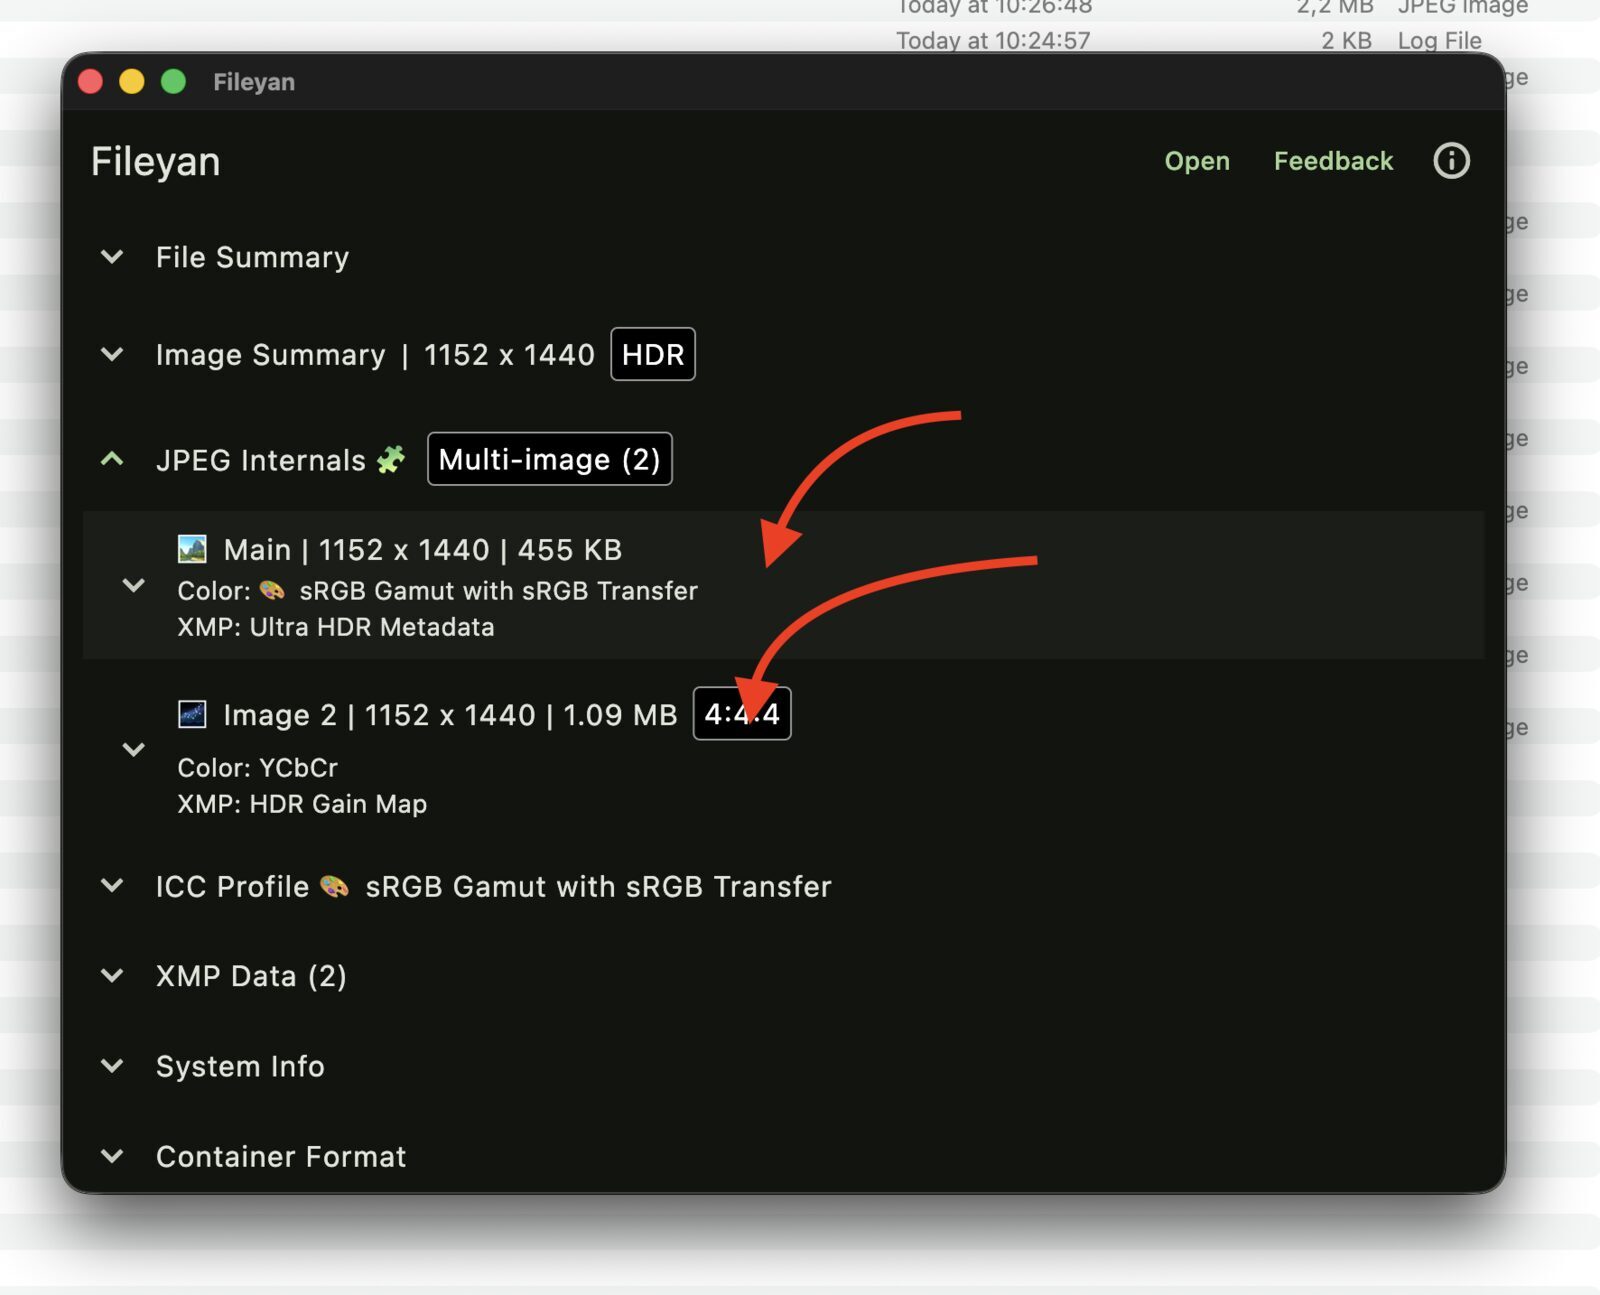Viewport: 1600px width, 1295px height.
Task: Click the Container Format label
Action: [281, 1156]
